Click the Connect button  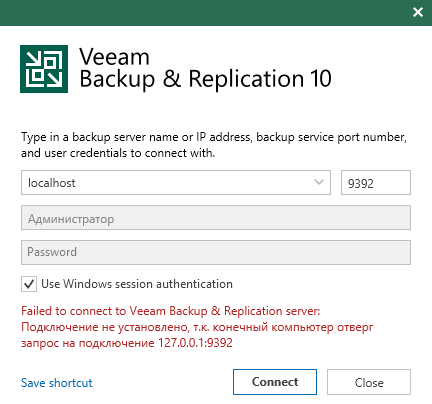tap(275, 382)
